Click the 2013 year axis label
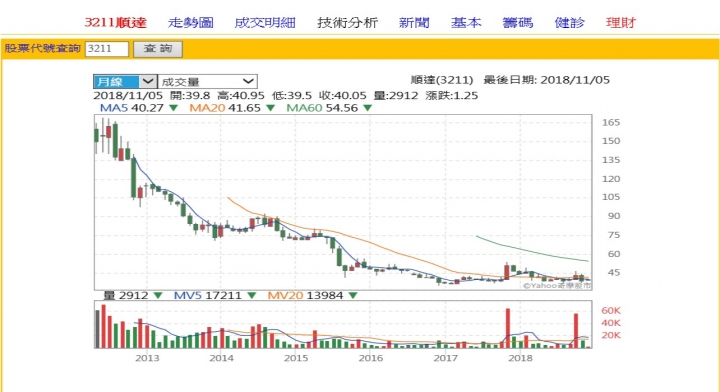The height and width of the screenshot is (392, 720). point(147,358)
